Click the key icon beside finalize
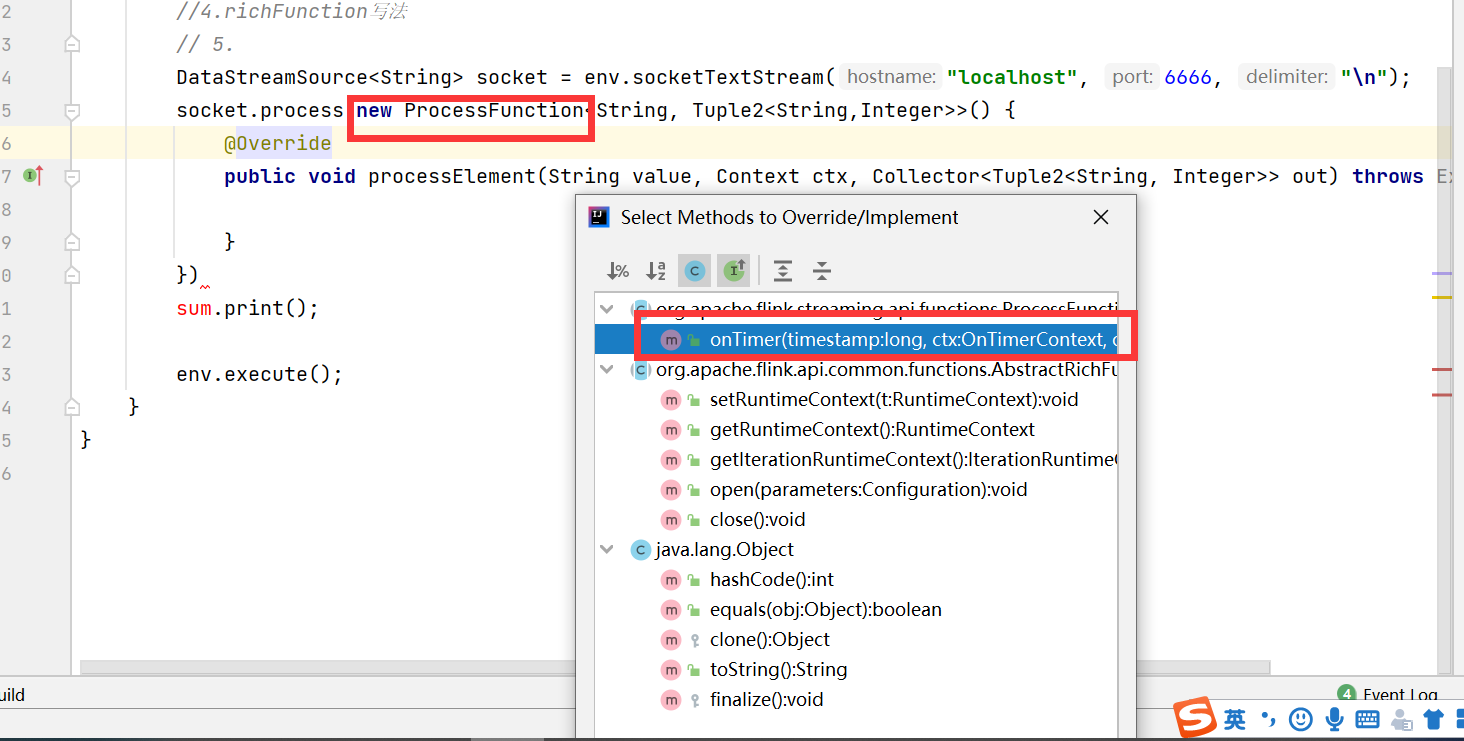This screenshot has width=1464, height=741. [x=694, y=700]
